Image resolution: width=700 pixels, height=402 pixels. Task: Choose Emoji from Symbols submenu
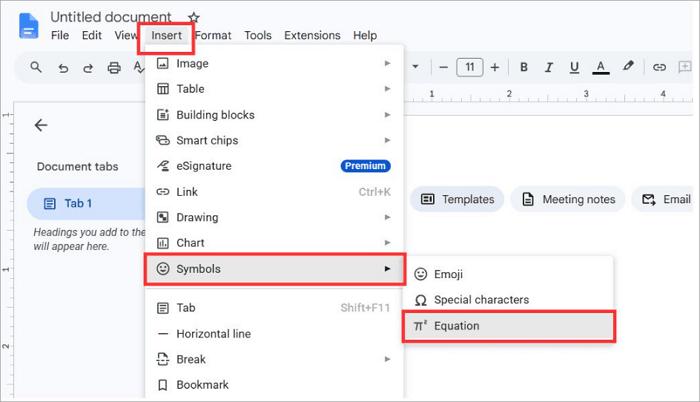[509, 274]
